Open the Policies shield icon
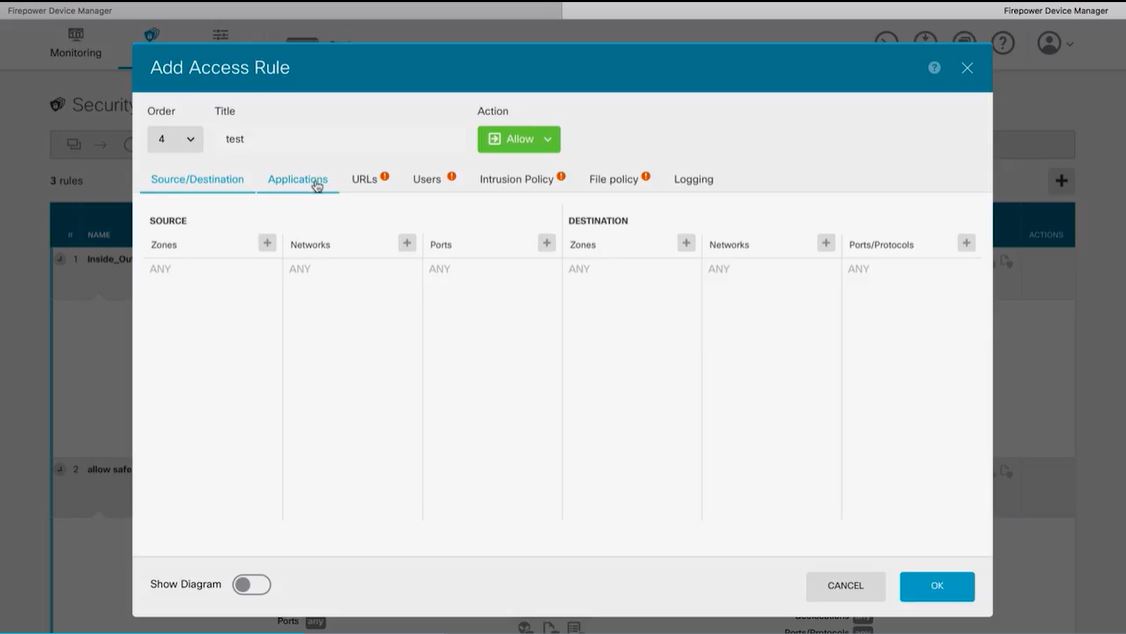This screenshot has width=1126, height=634. coord(151,32)
